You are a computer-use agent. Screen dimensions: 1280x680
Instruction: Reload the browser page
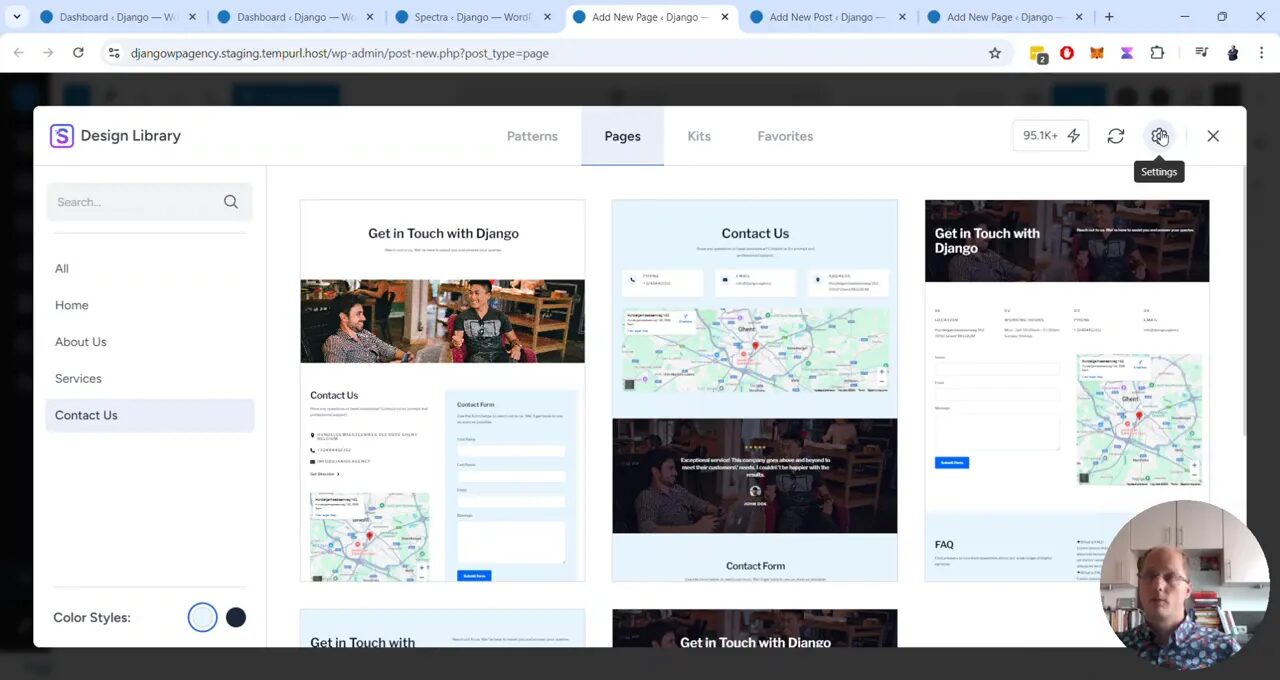78,53
